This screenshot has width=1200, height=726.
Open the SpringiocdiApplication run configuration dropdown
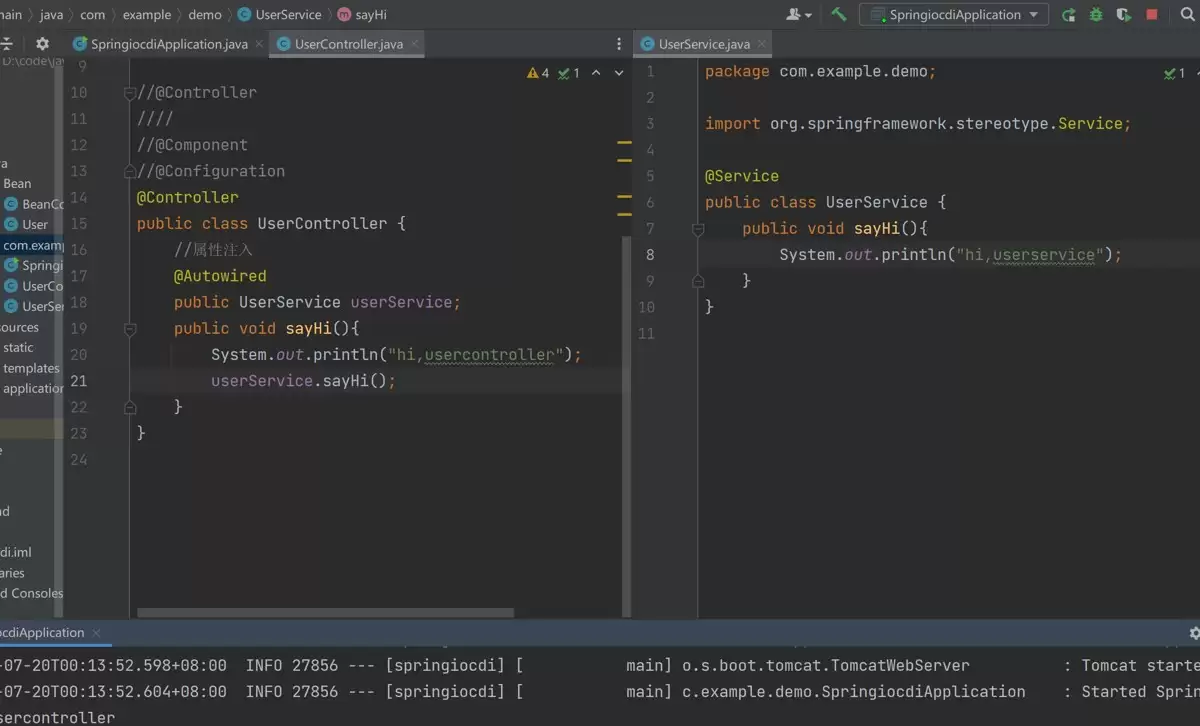pyautogui.click(x=954, y=15)
